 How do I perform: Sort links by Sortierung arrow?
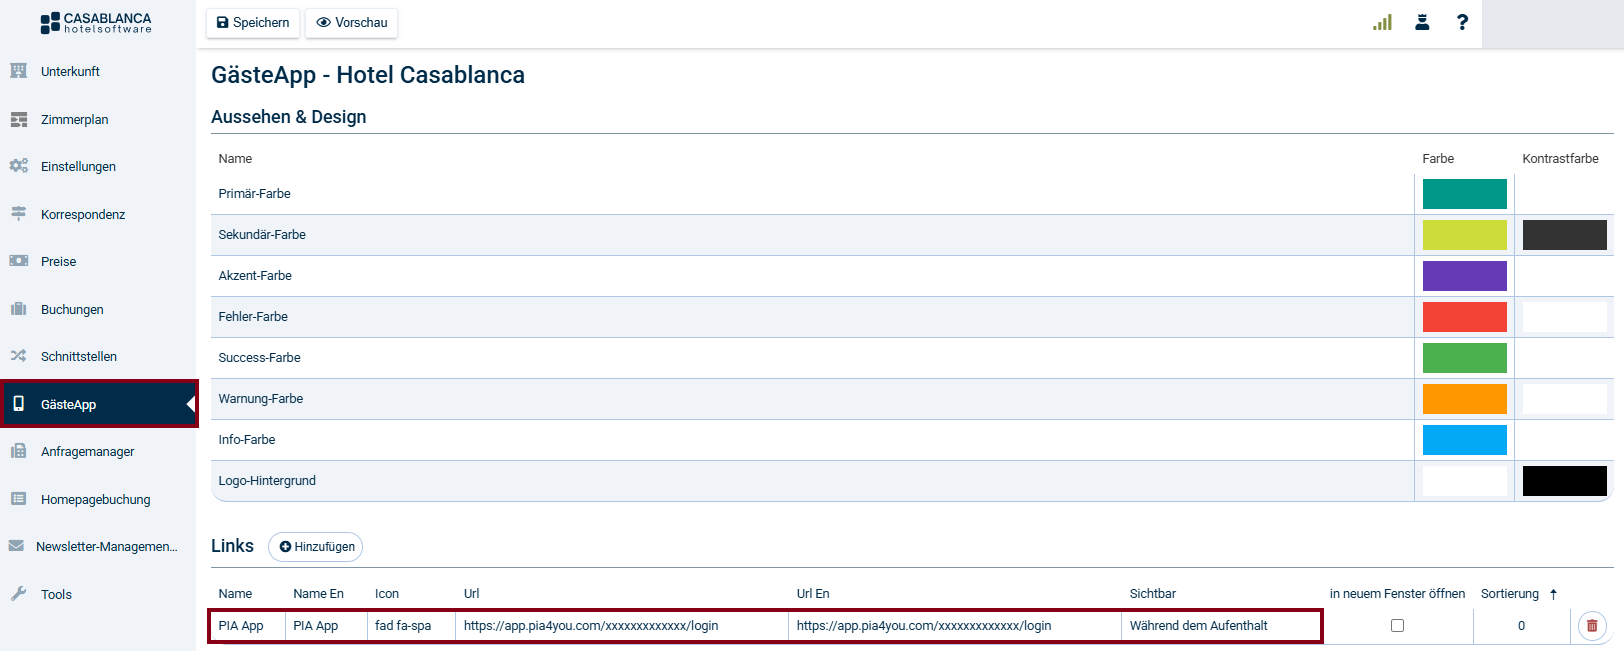[x=1553, y=594]
